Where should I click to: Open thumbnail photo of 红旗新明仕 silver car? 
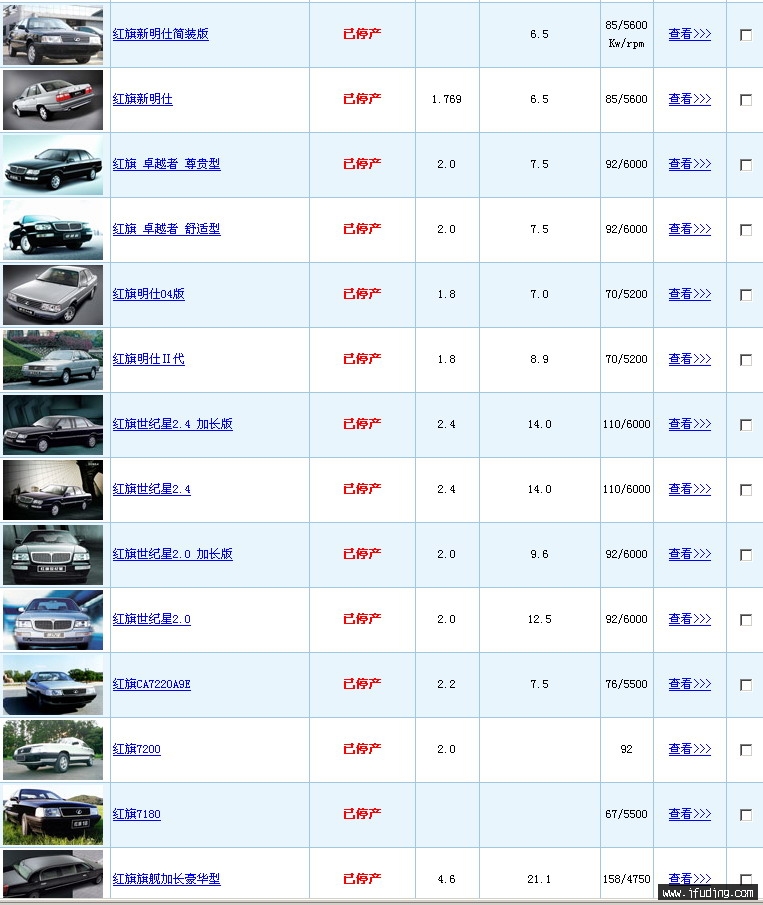(x=53, y=100)
